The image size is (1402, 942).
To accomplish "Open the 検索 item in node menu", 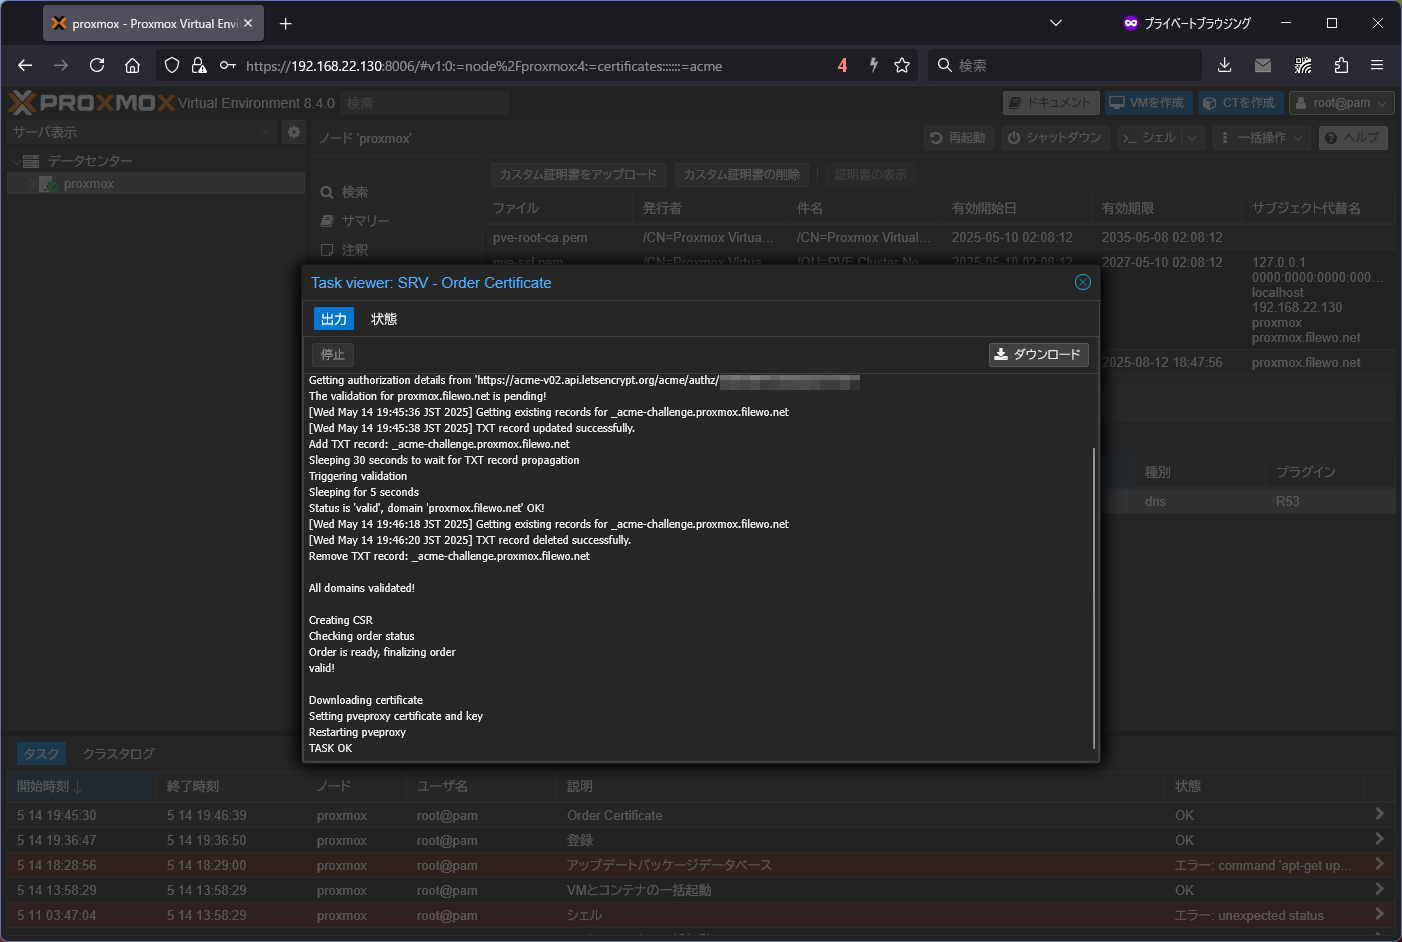I will 354,192.
